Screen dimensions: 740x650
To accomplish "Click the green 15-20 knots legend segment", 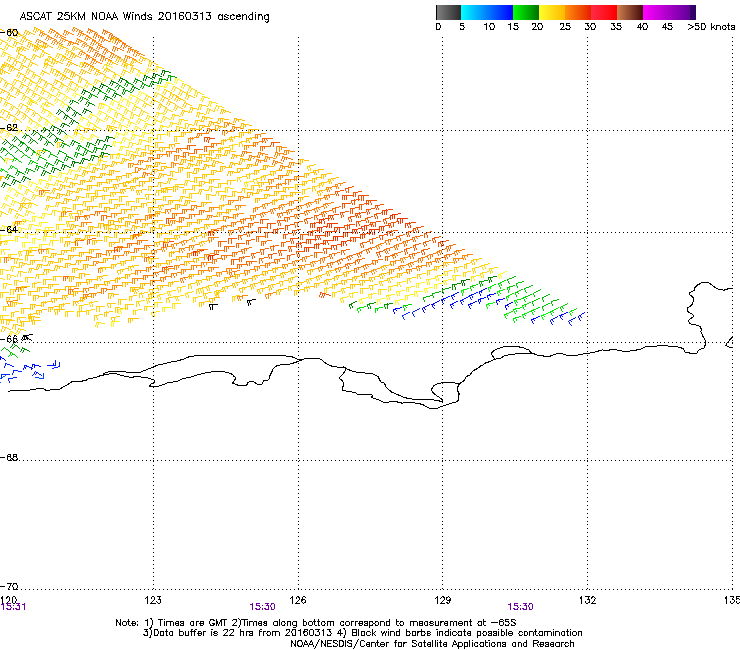I will (526, 12).
